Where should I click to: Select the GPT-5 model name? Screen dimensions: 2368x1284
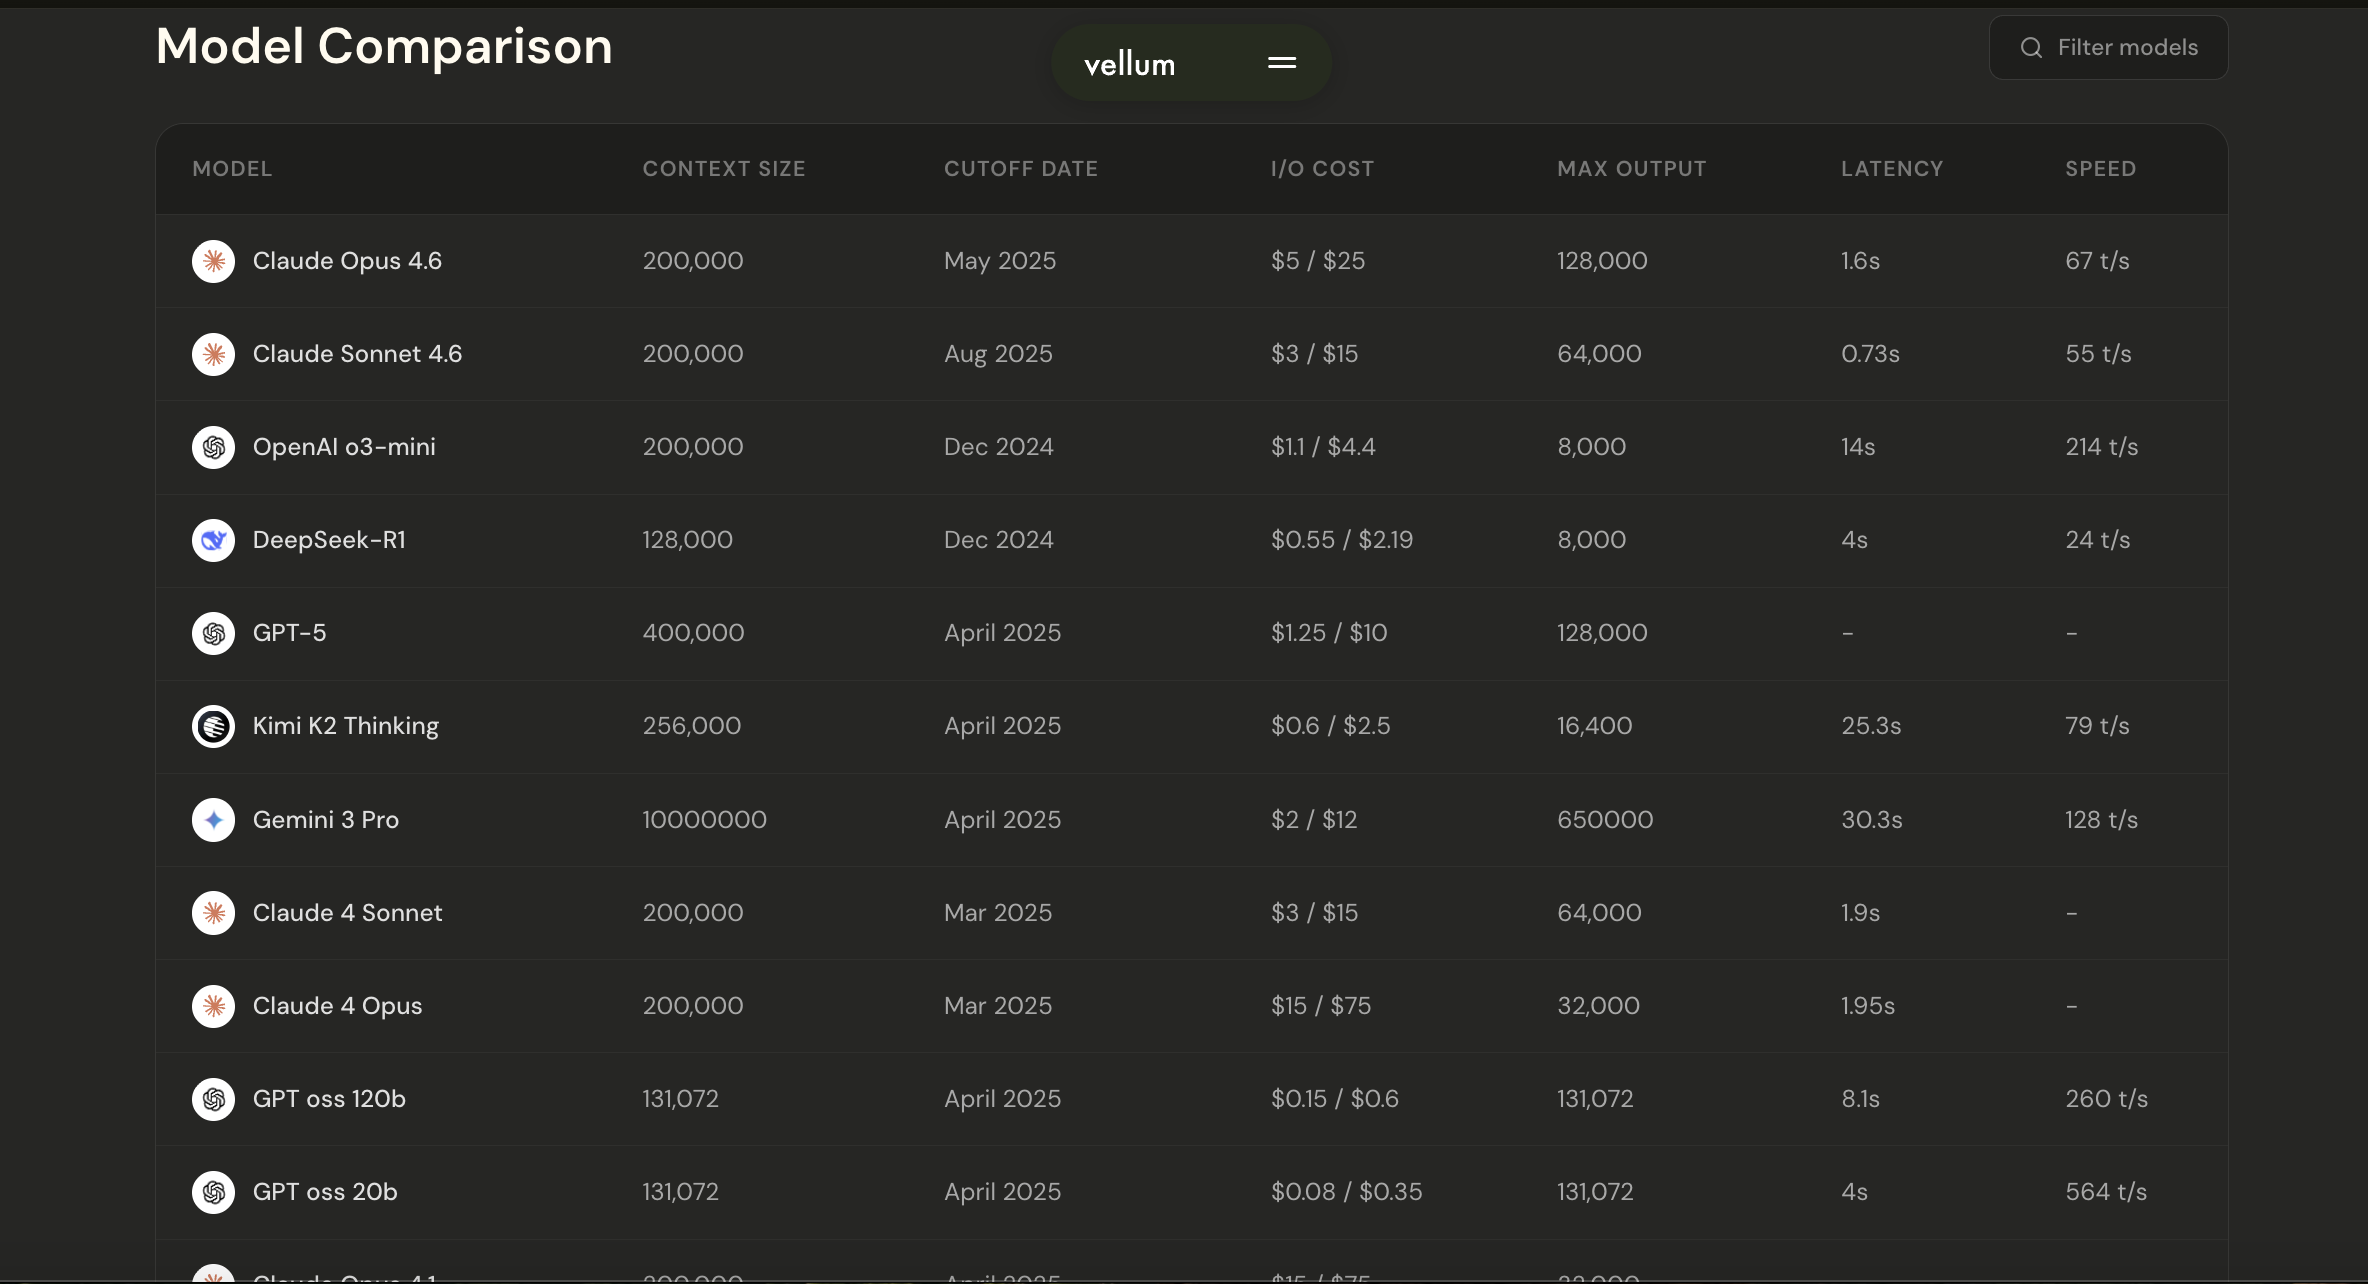point(289,633)
